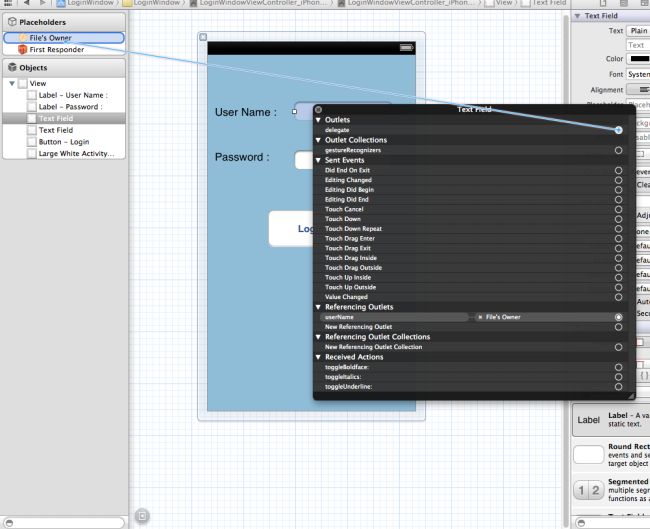Click Editing Did End connection circle

coord(618,199)
